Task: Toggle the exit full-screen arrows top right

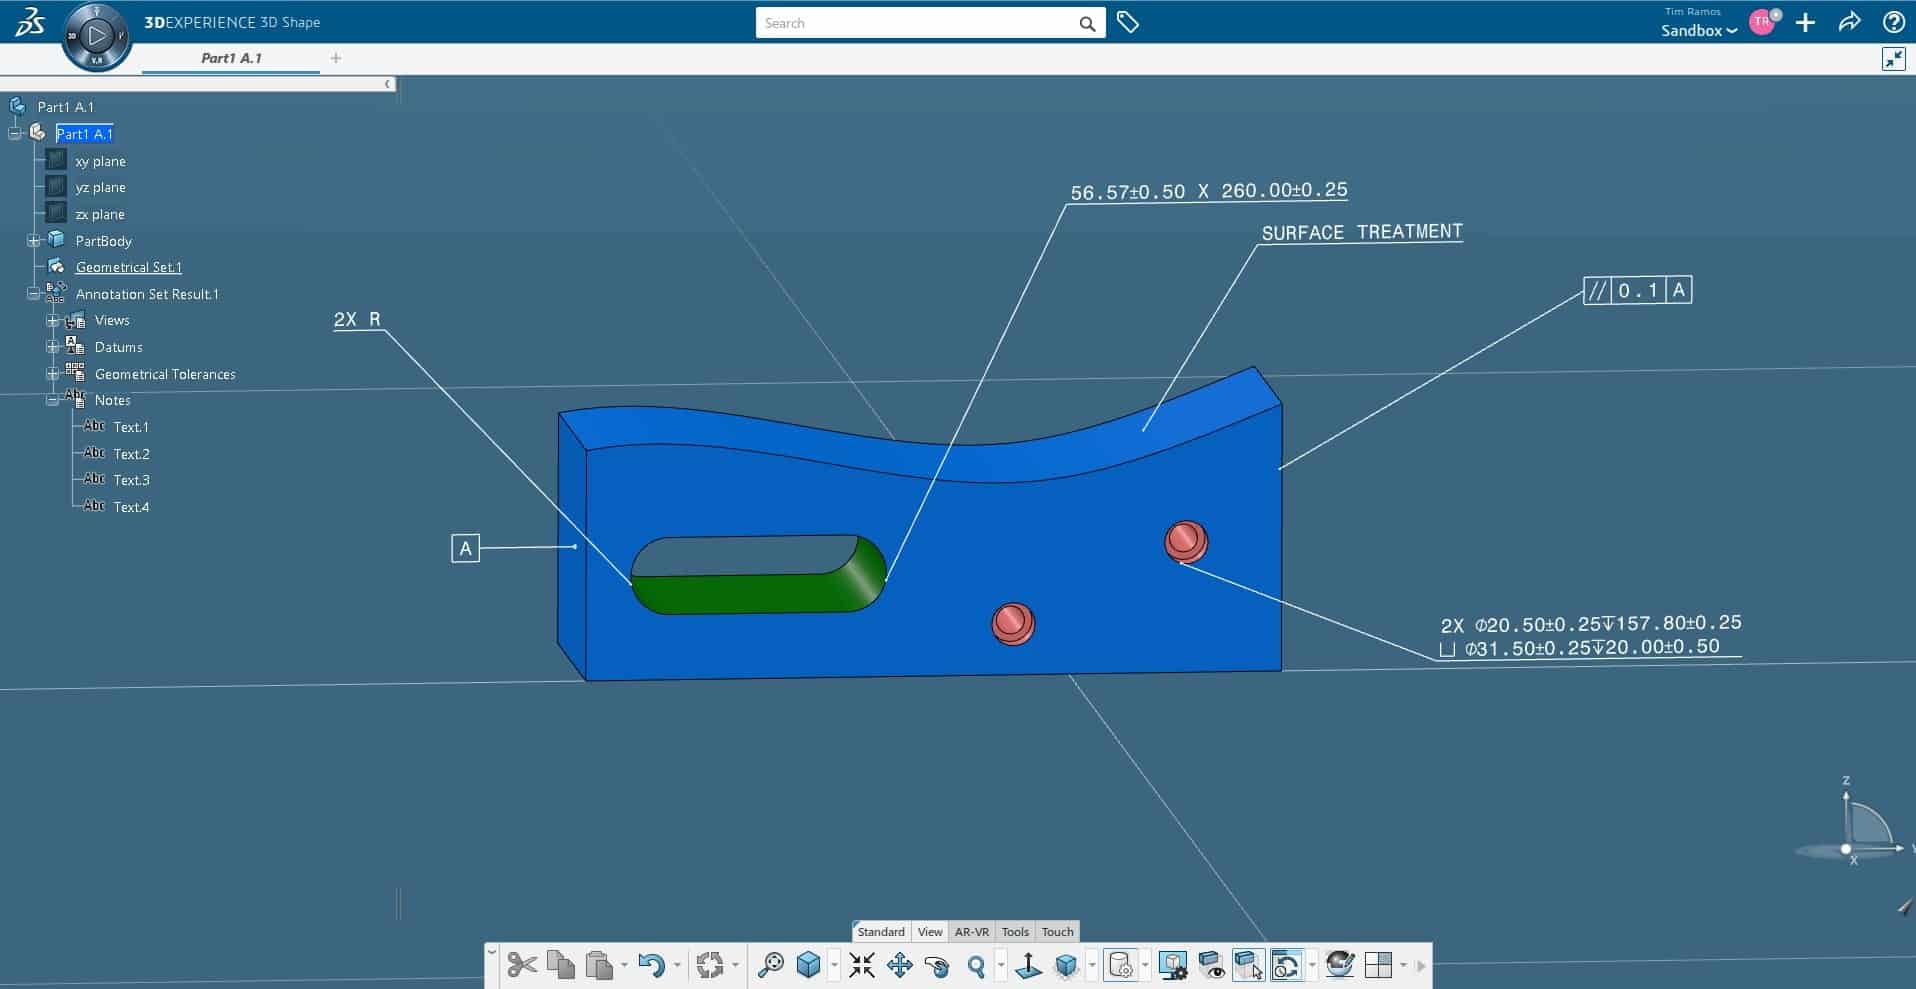Action: click(1895, 59)
